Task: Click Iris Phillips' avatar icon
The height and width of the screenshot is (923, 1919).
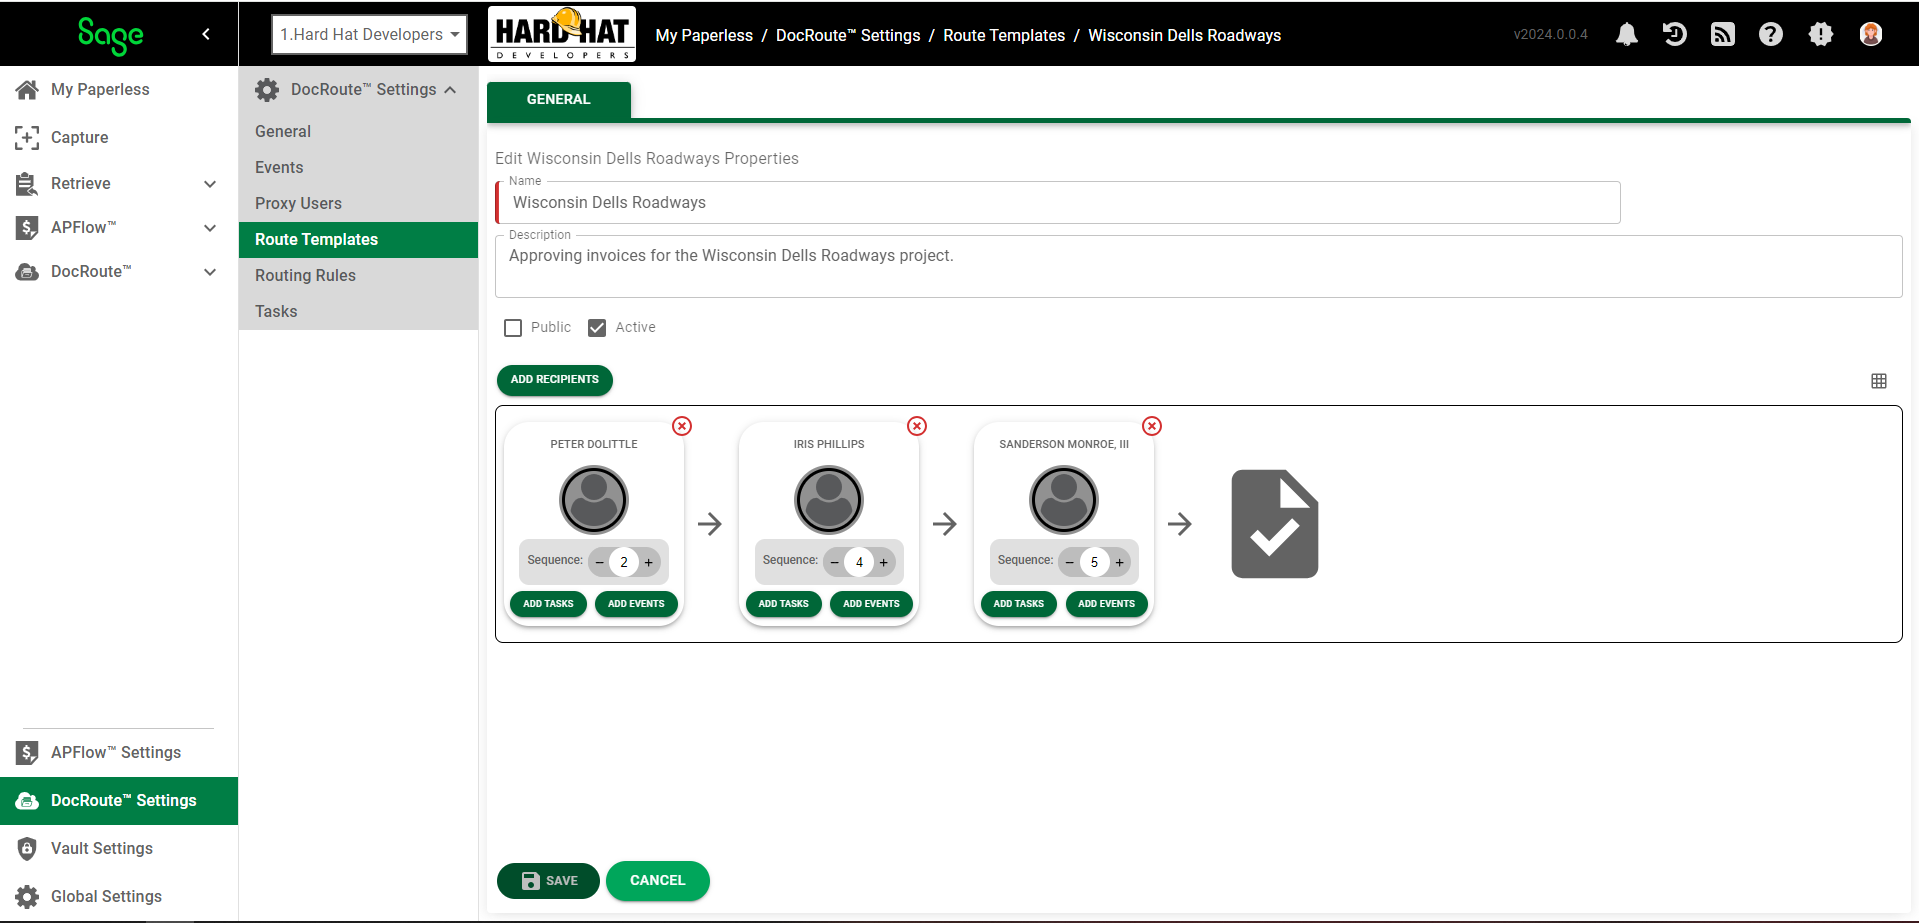Action: (829, 500)
